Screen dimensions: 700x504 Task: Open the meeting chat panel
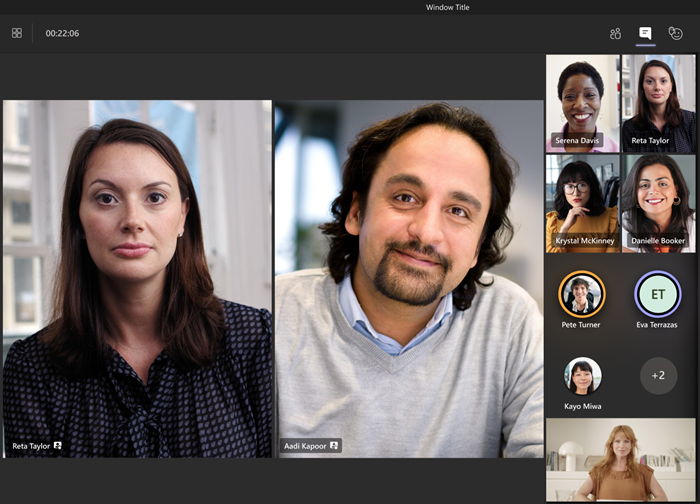click(x=645, y=33)
